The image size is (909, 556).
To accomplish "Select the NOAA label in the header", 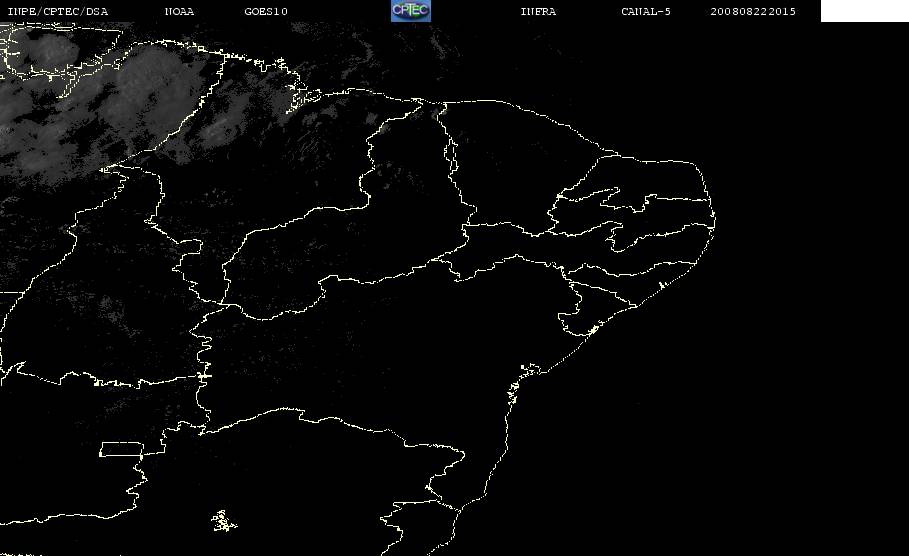I will pos(179,12).
